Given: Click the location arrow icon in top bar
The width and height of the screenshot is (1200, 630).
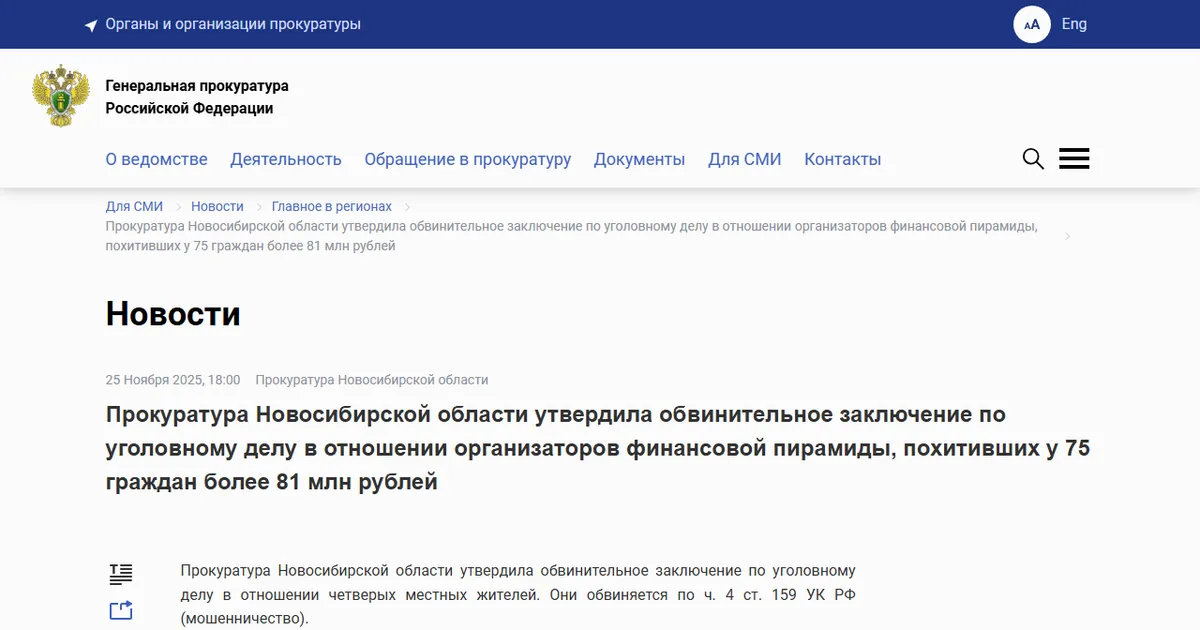Looking at the screenshot, I should point(91,25).
